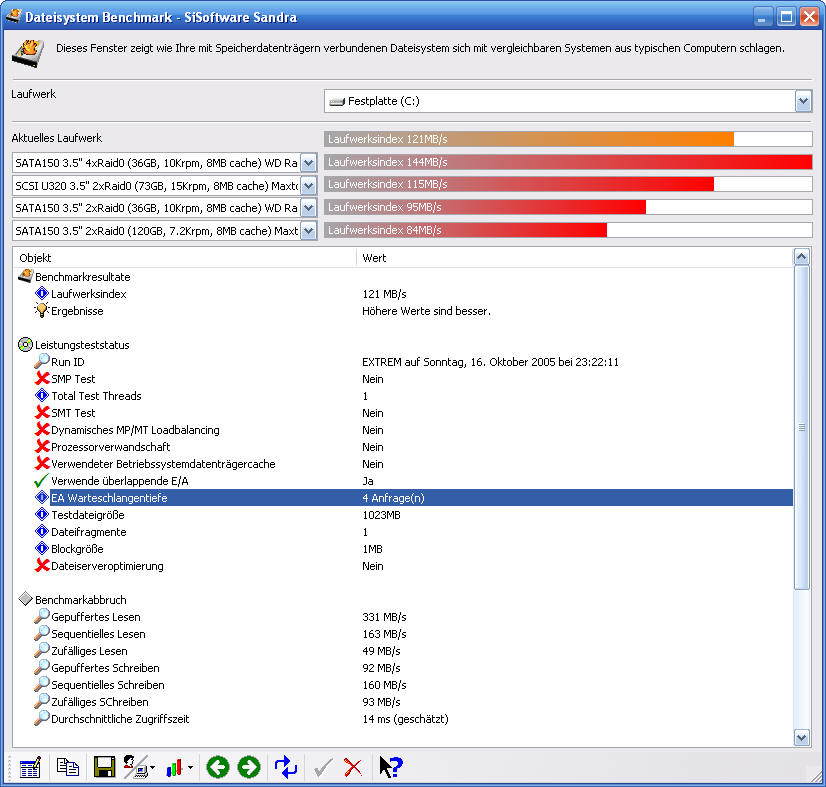The width and height of the screenshot is (826, 787).
Task: Select the Sequentielles Lesen row
Action: [414, 634]
